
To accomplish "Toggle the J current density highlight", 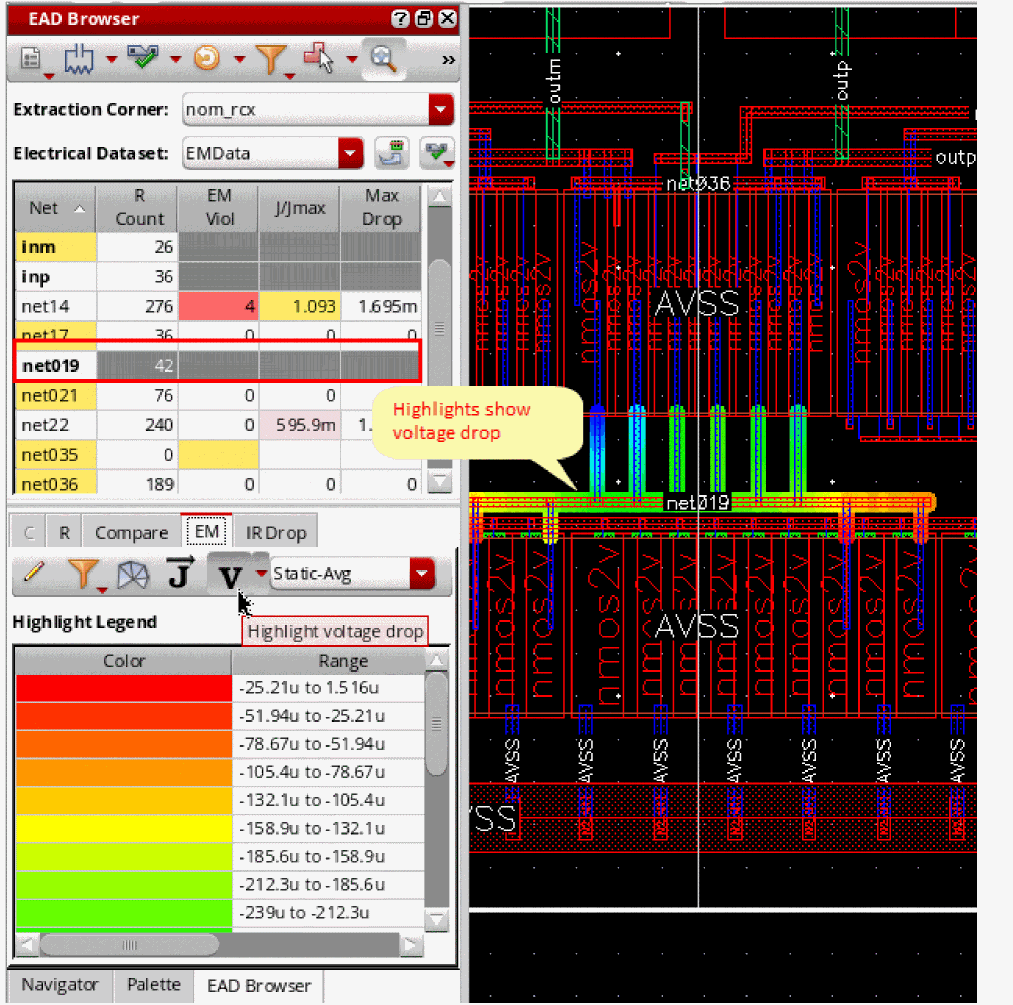I will 179,575.
